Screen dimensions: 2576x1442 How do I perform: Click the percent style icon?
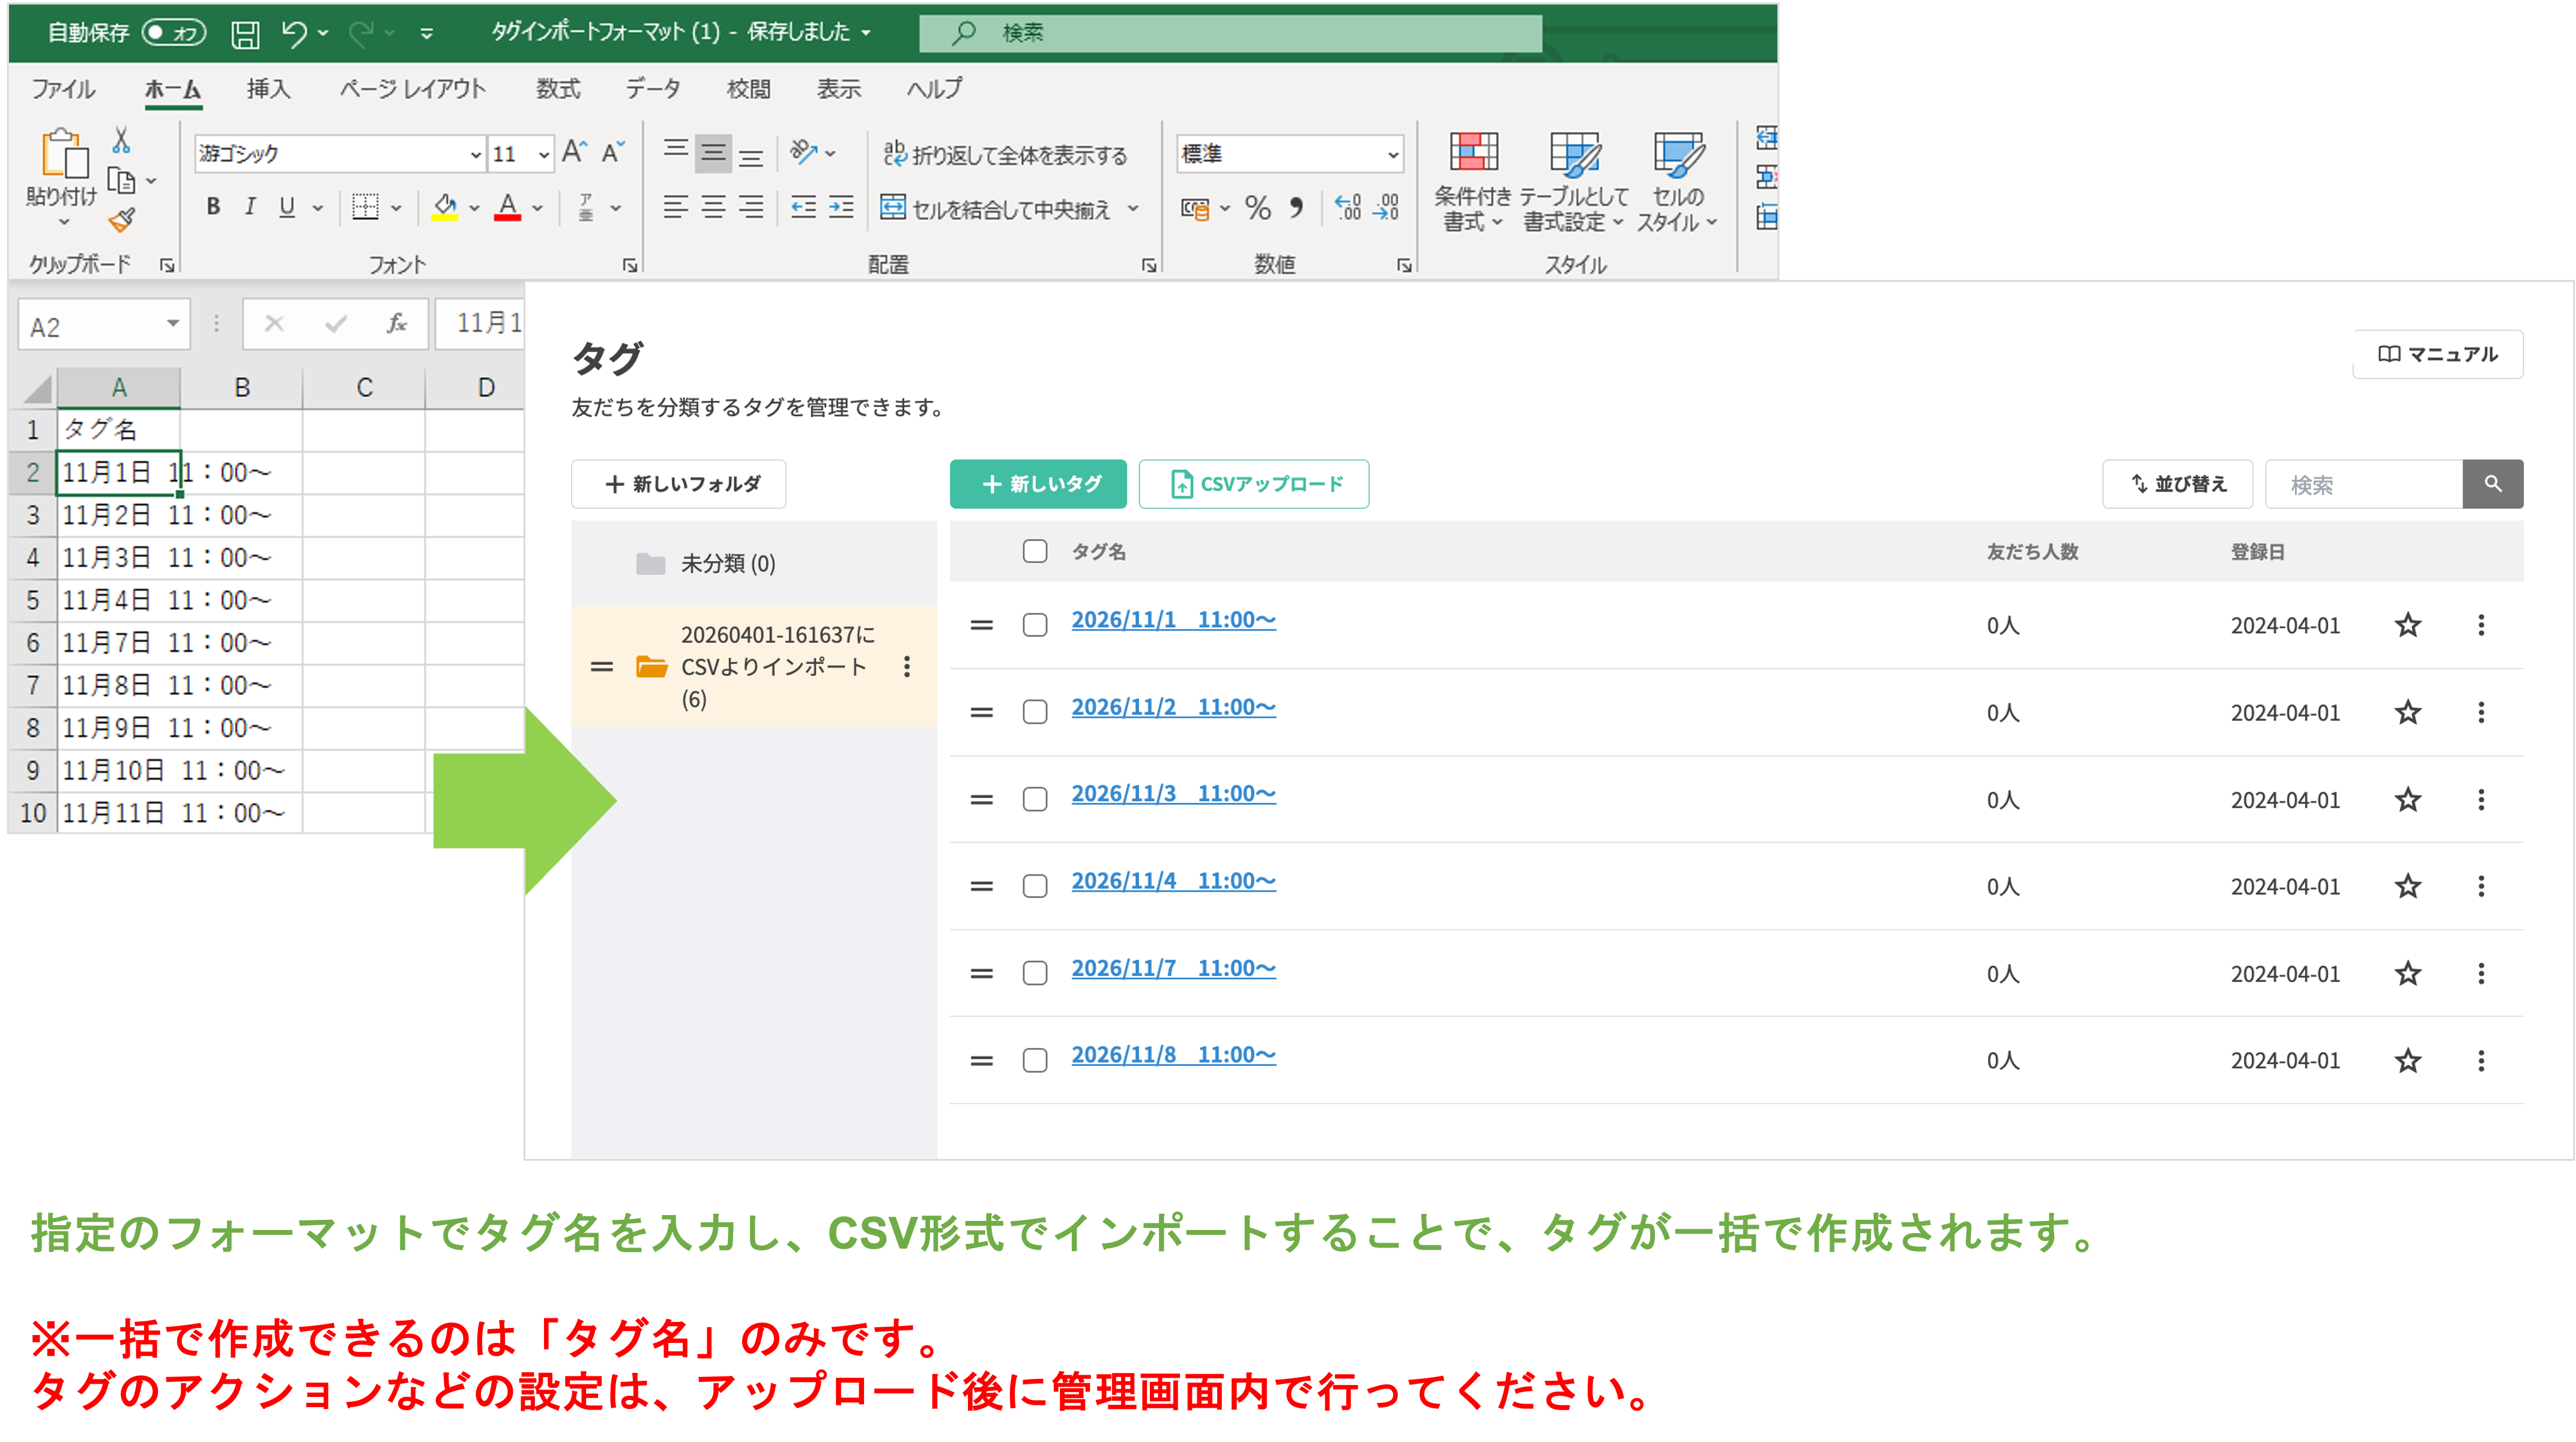point(1257,208)
